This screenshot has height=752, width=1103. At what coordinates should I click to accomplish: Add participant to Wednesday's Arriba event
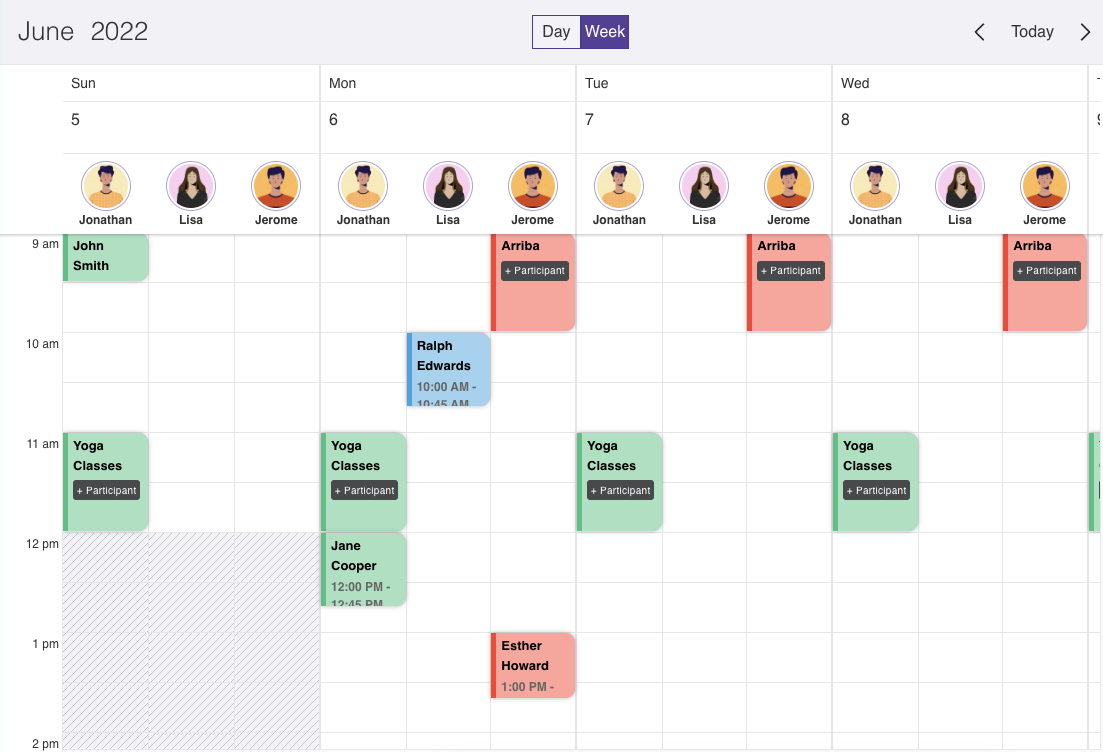1047,271
